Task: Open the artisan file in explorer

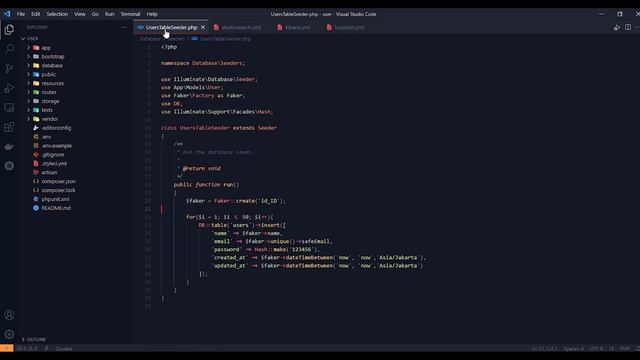Action: coord(49,172)
